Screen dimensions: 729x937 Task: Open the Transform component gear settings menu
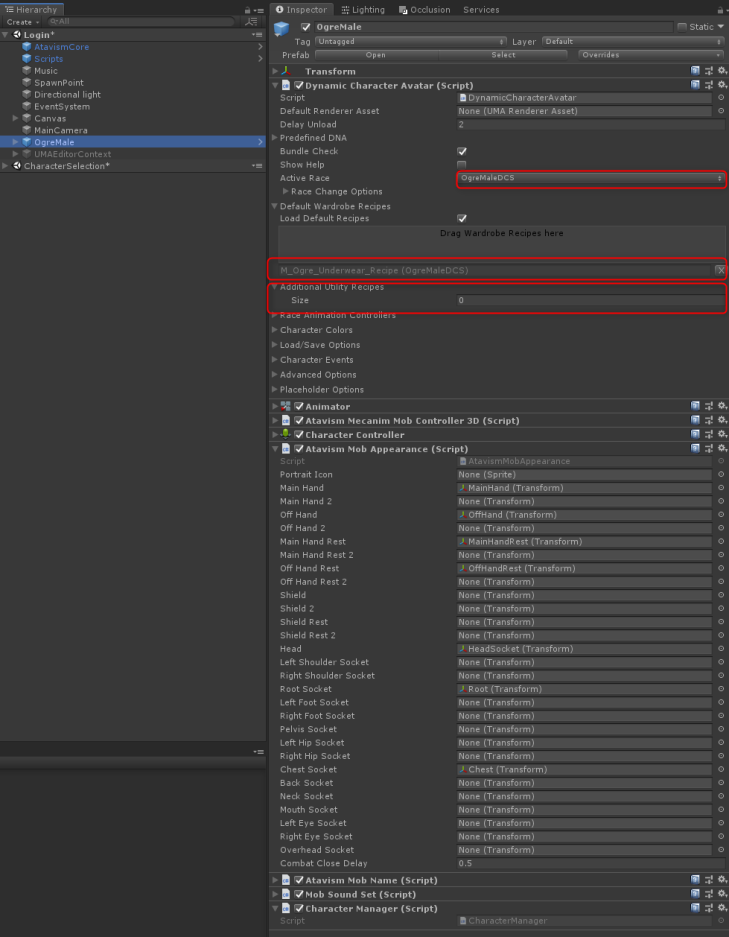pos(721,71)
